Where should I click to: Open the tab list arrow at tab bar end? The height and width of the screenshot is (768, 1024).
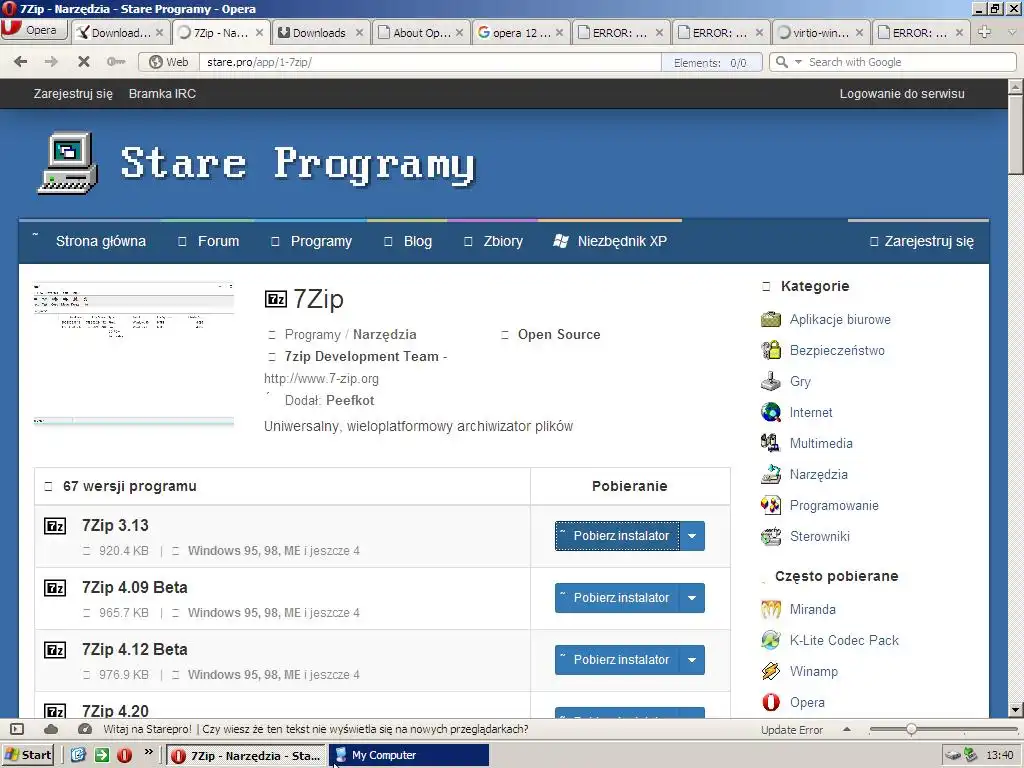click(x=1012, y=32)
